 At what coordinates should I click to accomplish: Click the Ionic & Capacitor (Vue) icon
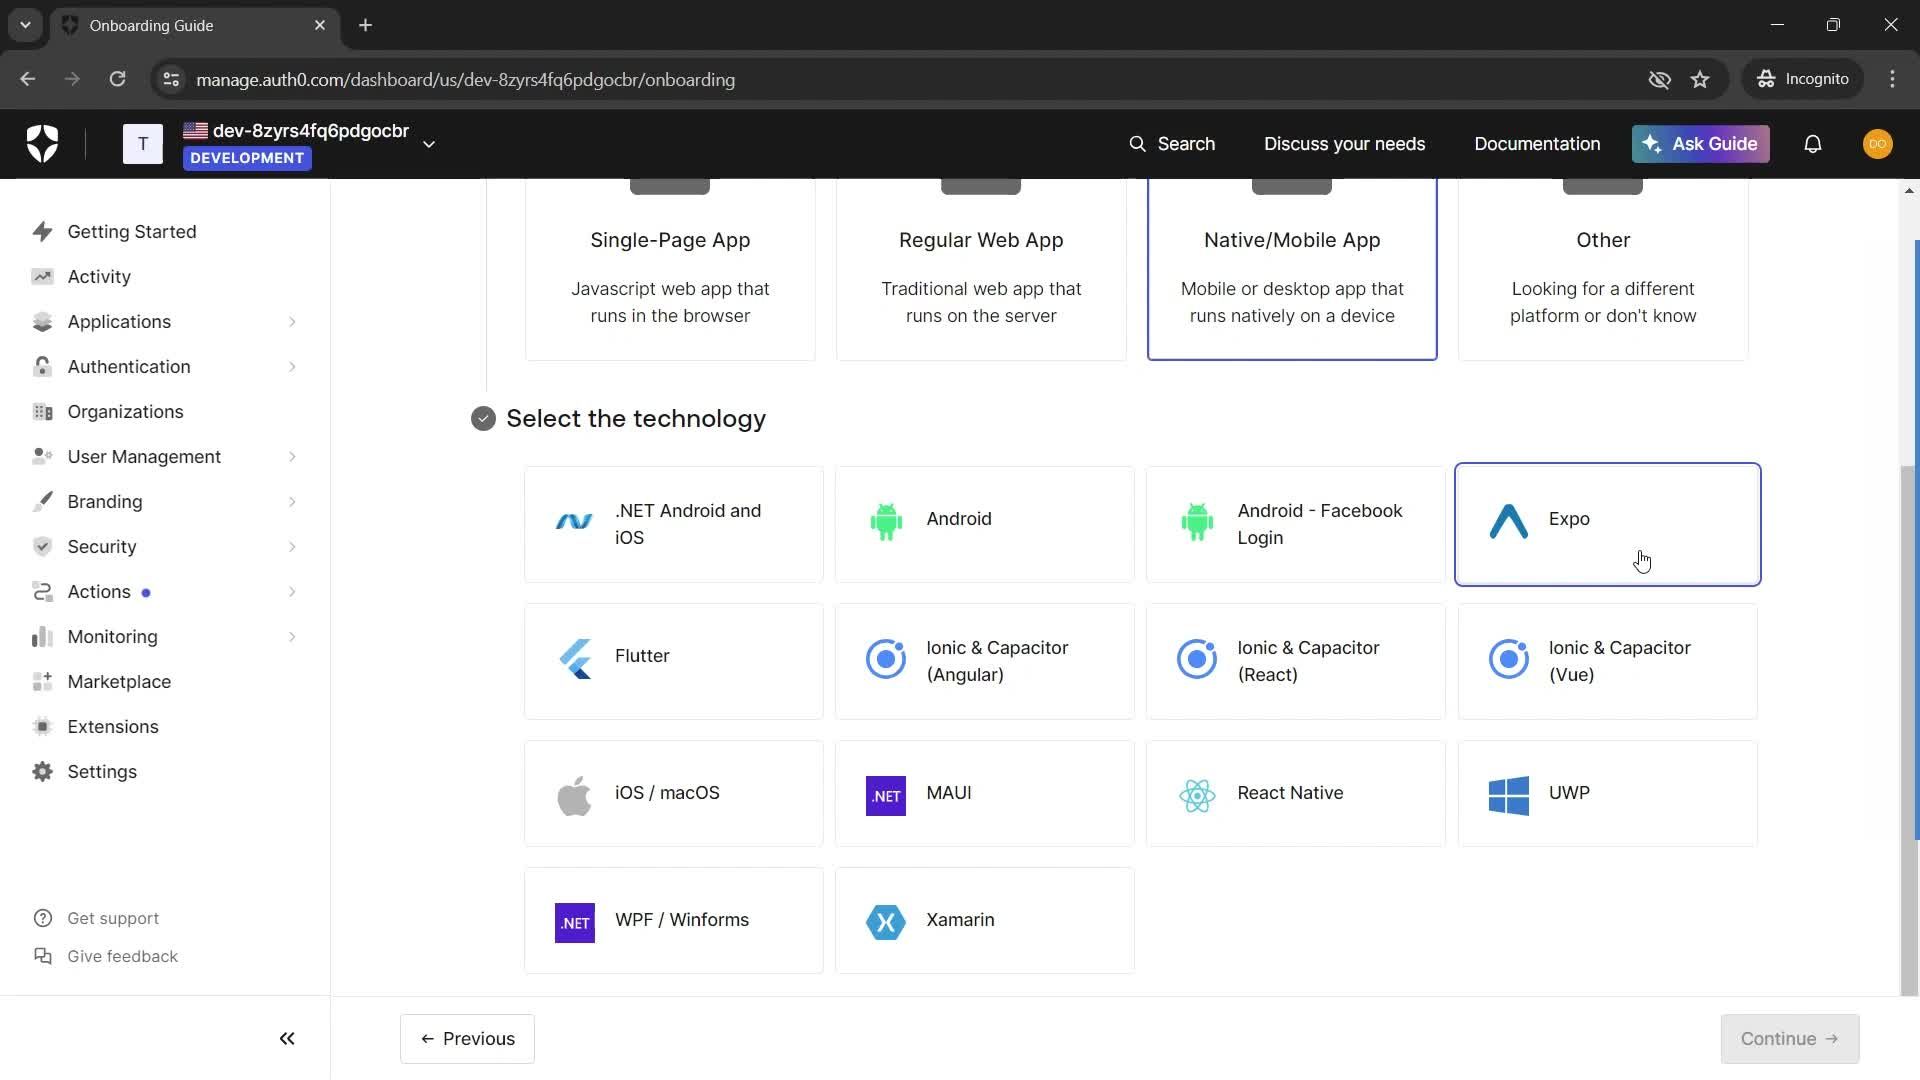1509,660
